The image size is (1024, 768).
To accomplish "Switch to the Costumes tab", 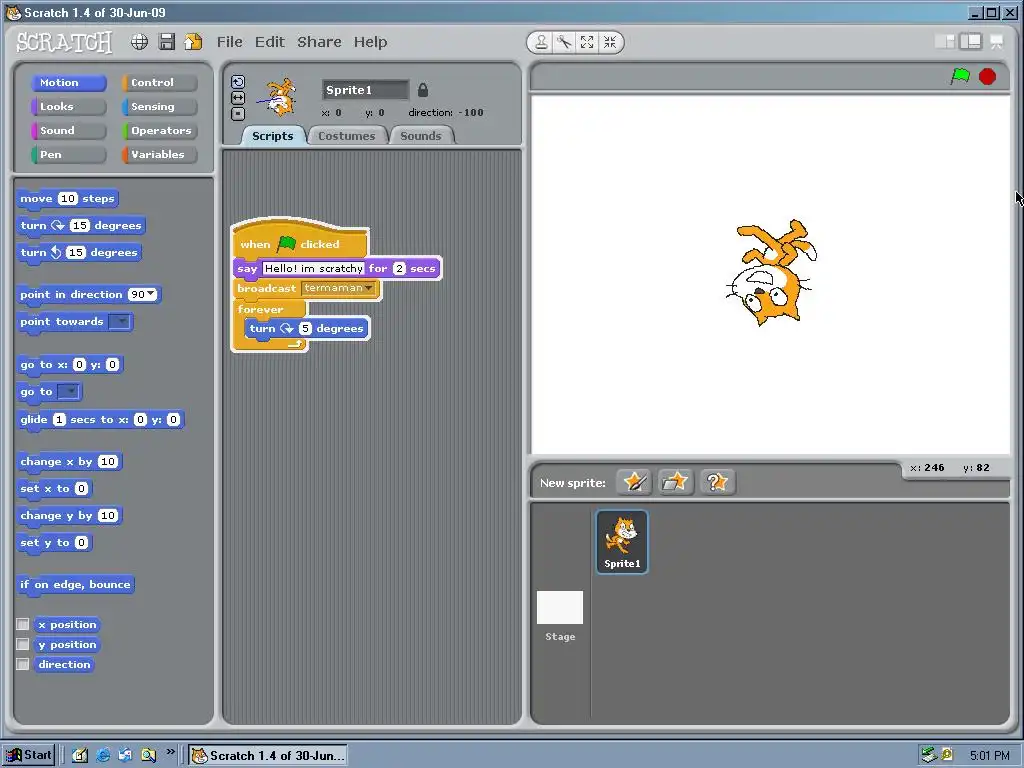I will (x=346, y=136).
